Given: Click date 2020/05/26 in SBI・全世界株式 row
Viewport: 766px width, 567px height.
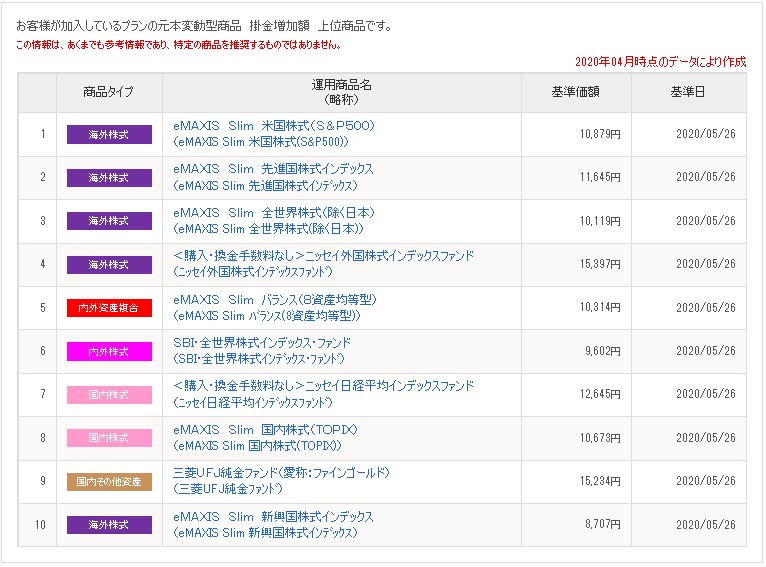Looking at the screenshot, I should click(706, 351).
